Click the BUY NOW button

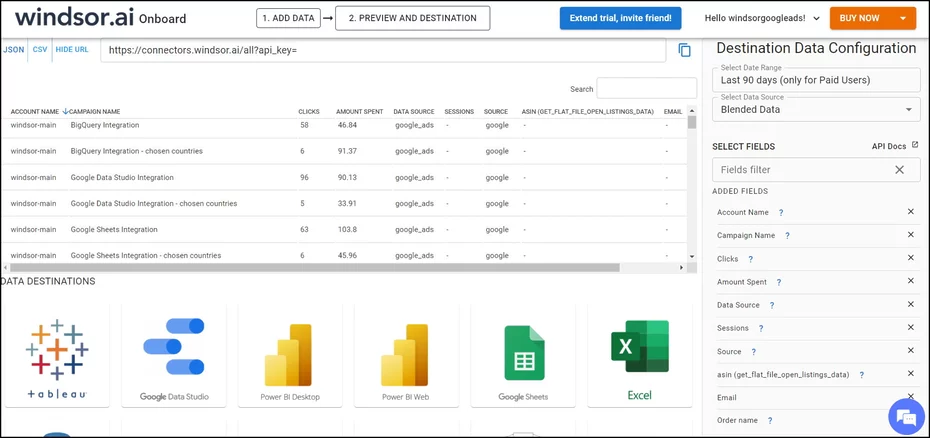point(859,18)
